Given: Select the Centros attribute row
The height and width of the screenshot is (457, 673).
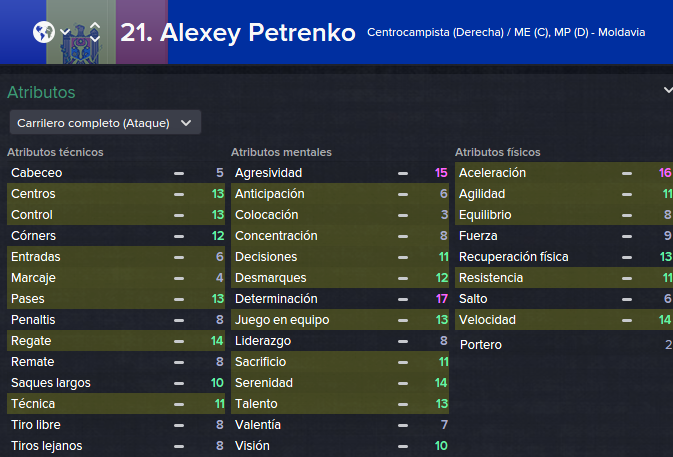Looking at the screenshot, I should point(116,194).
